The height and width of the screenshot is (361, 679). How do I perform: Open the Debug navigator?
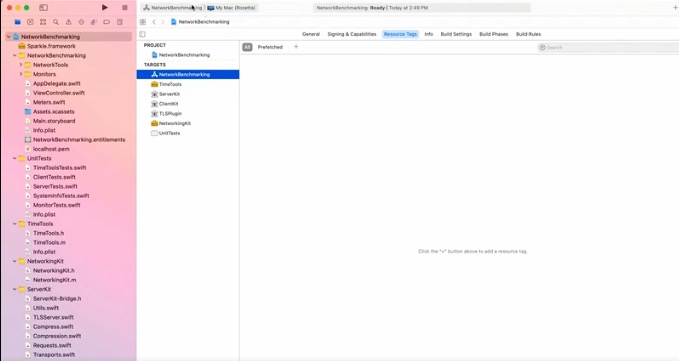94,22
